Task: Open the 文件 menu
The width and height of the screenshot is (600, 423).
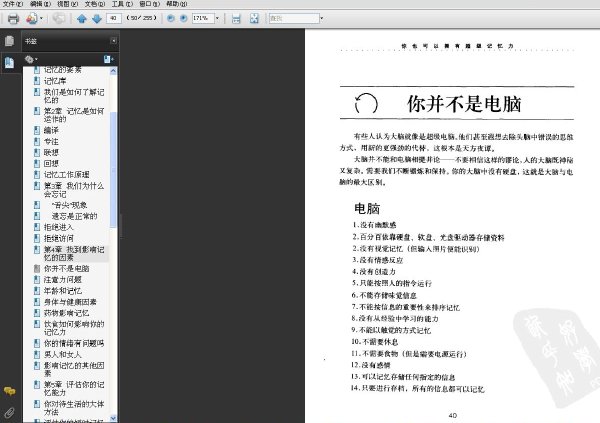Action: pyautogui.click(x=13, y=4)
